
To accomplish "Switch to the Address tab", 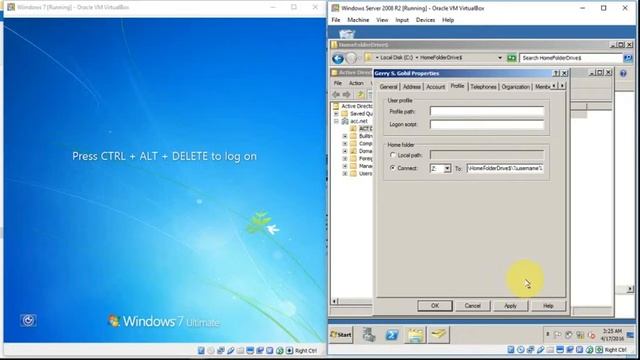I will 411,87.
